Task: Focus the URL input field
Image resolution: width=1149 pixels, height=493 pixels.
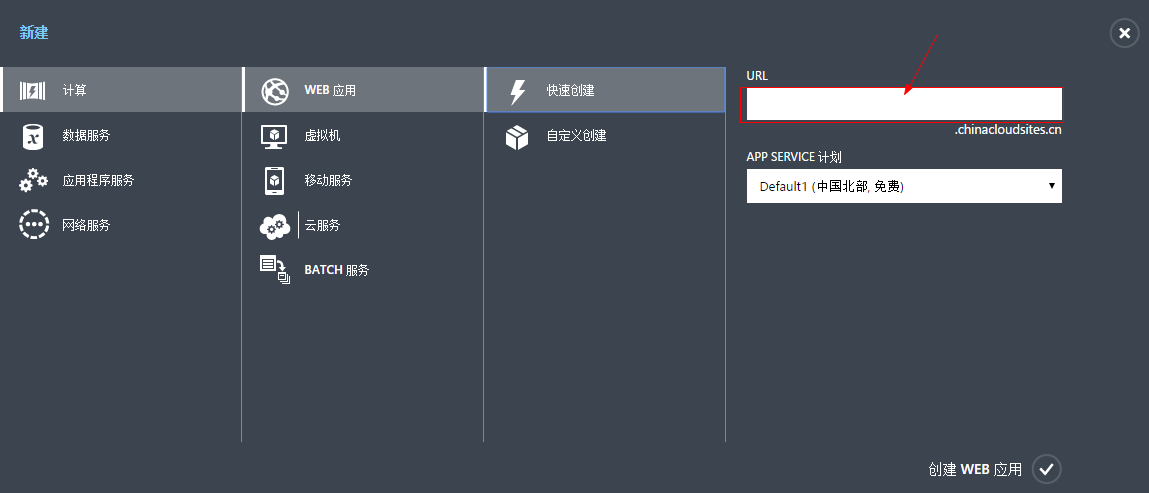Action: tap(903, 104)
